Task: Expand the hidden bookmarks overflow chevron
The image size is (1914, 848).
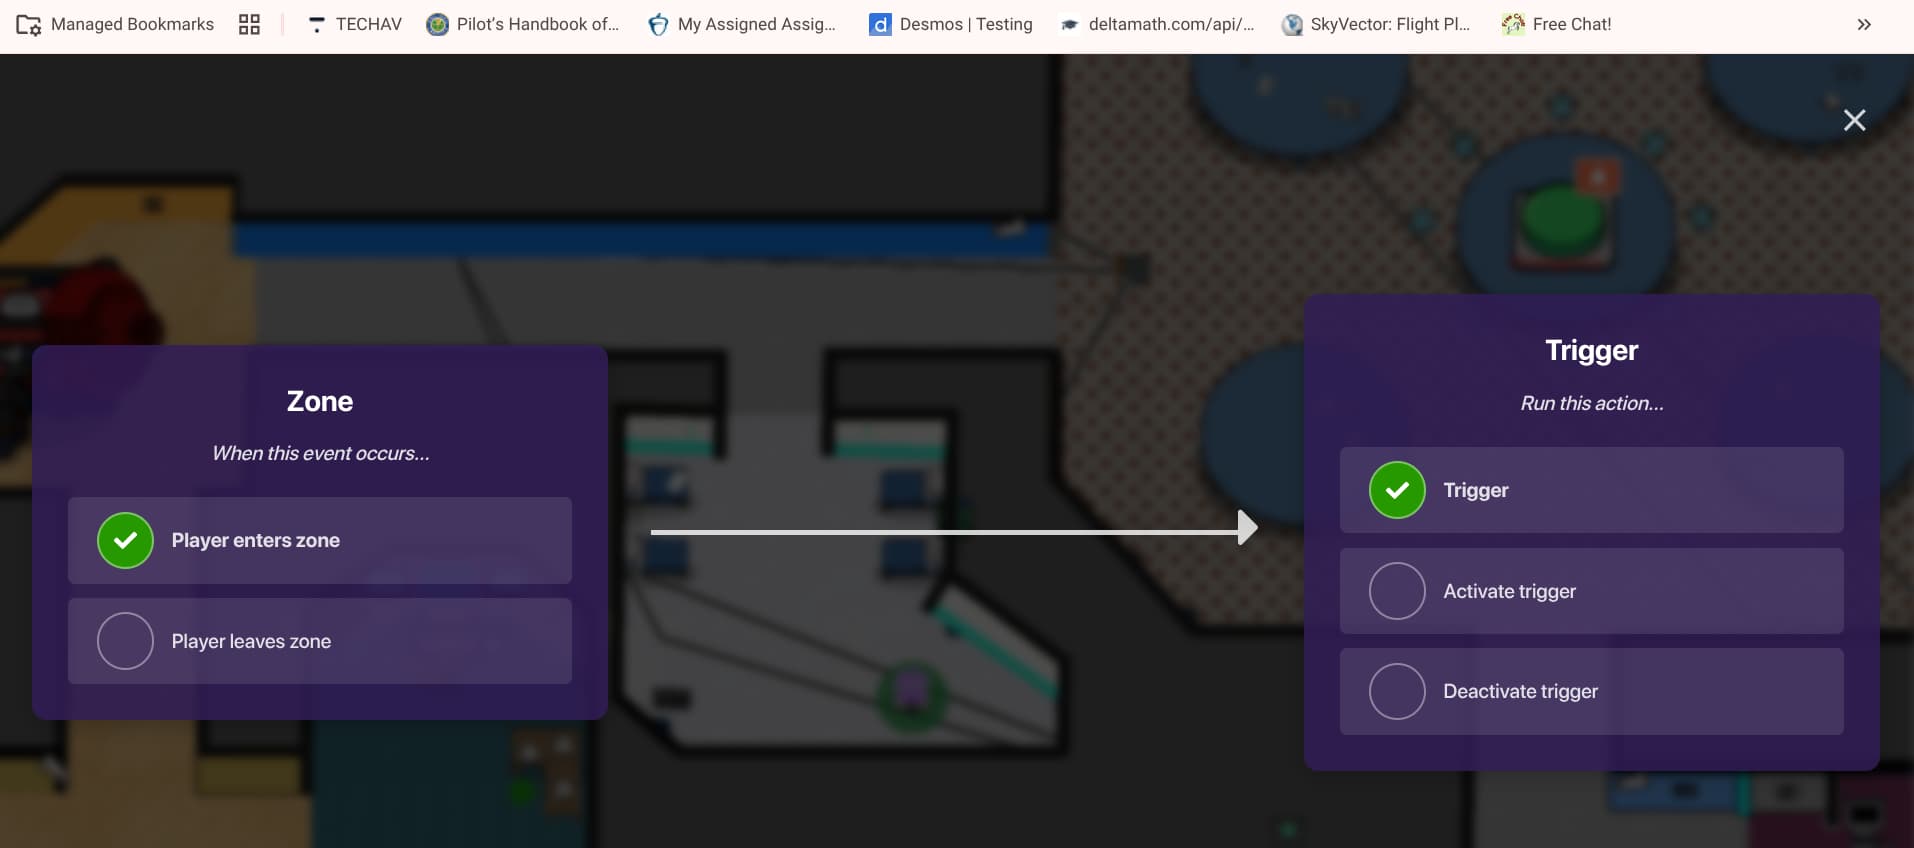Action: (x=1864, y=24)
